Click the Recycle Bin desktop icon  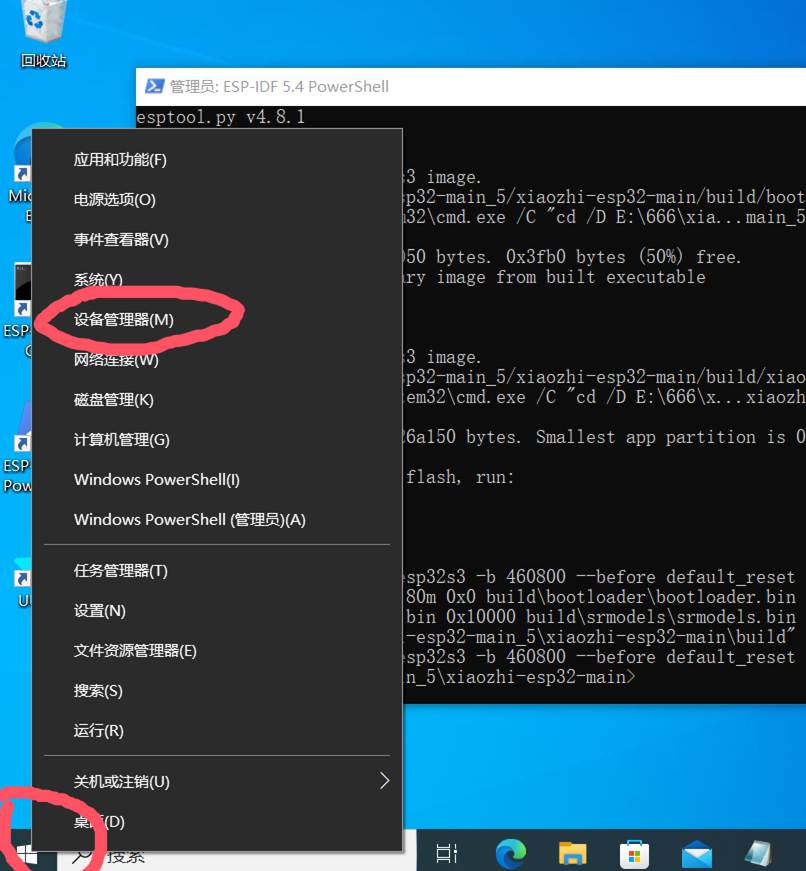(x=43, y=30)
